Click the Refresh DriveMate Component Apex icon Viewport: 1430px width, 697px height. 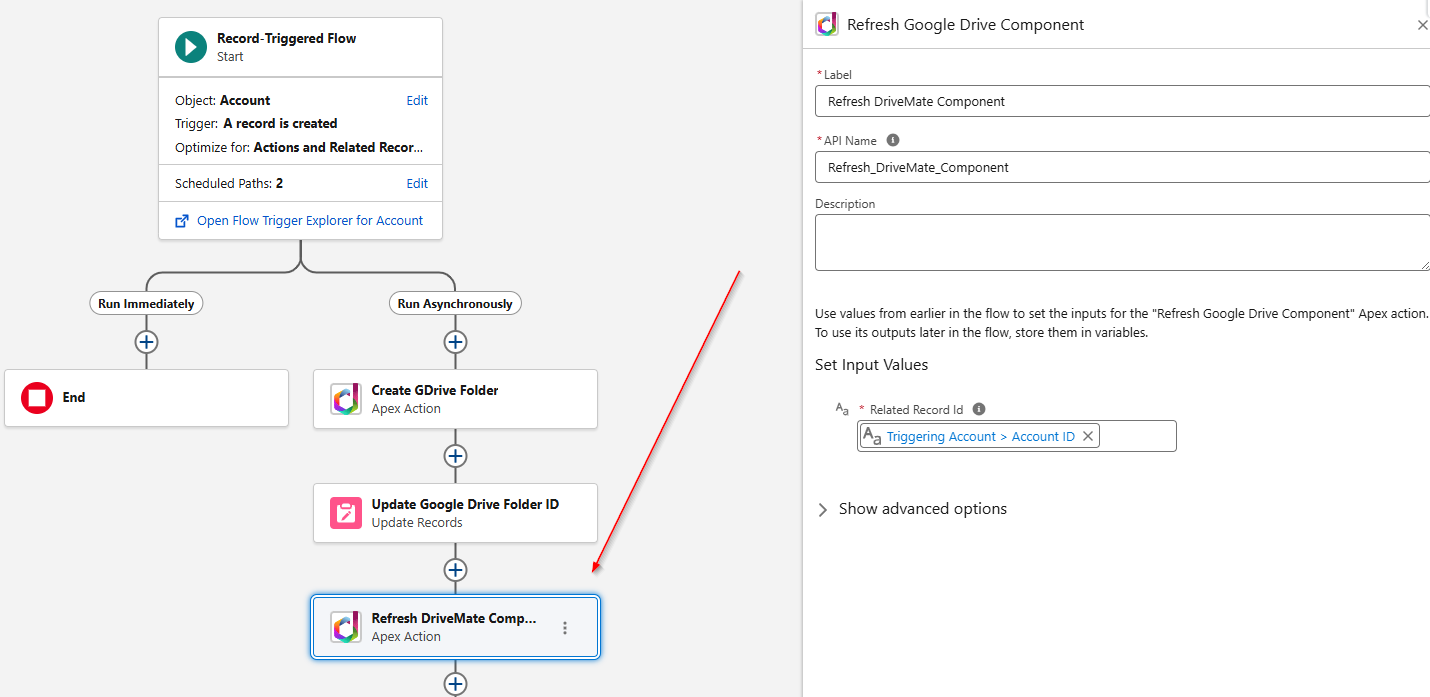tap(345, 627)
